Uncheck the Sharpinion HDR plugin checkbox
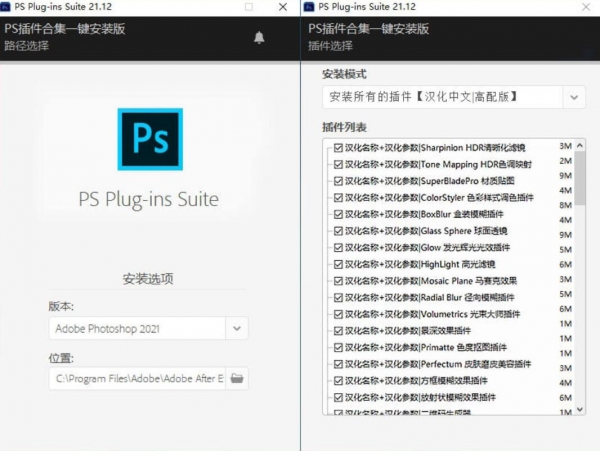The width and height of the screenshot is (600, 451). pyautogui.click(x=338, y=148)
